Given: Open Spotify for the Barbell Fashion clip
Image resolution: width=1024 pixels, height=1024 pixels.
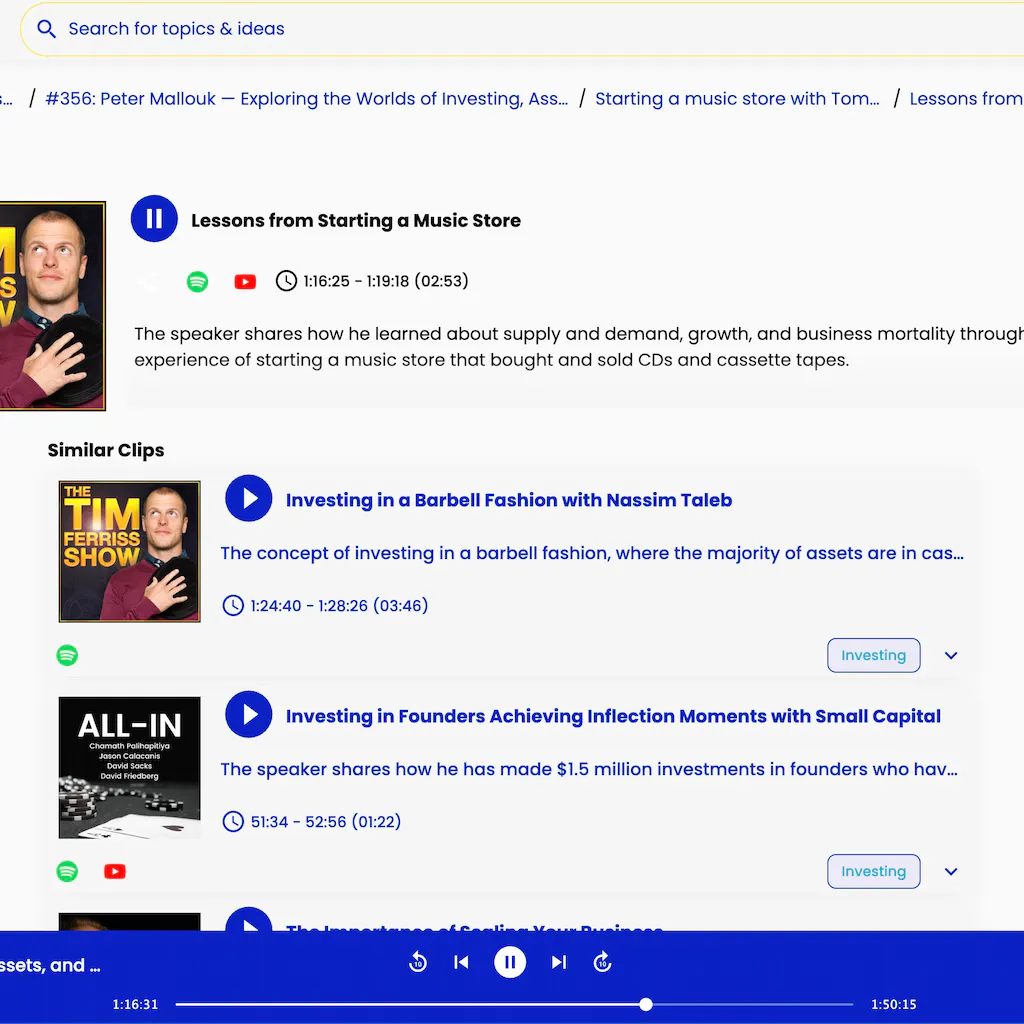Looking at the screenshot, I should point(67,656).
